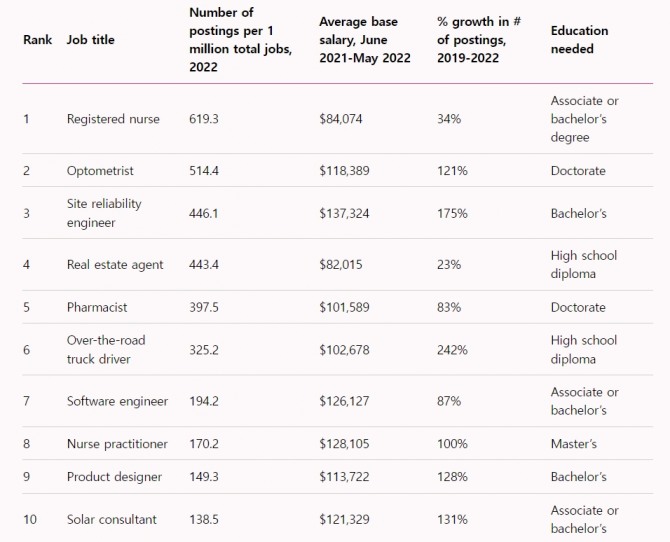The width and height of the screenshot is (670, 542).
Task: Select the Registered nurse job title
Action: point(113,119)
